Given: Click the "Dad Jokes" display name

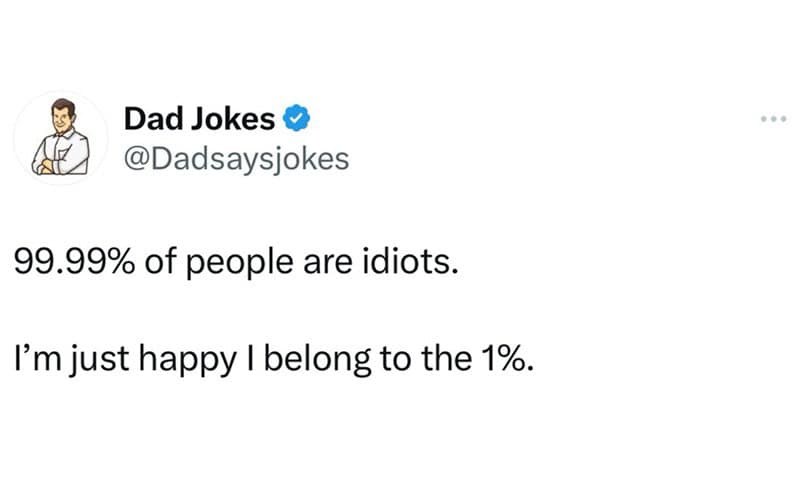Looking at the screenshot, I should click(199, 120).
